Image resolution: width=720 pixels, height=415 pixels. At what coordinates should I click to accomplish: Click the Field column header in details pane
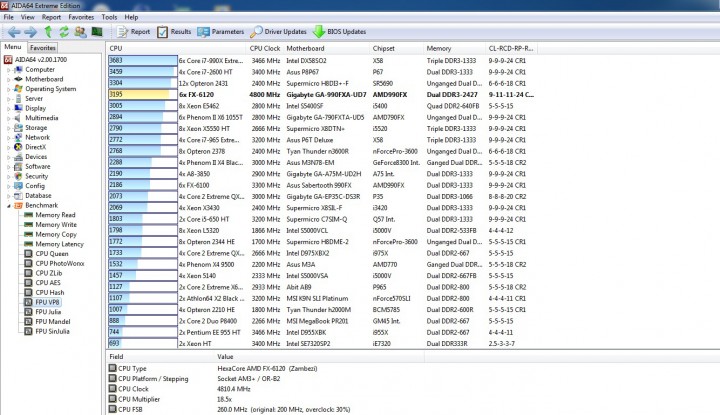click(x=161, y=357)
